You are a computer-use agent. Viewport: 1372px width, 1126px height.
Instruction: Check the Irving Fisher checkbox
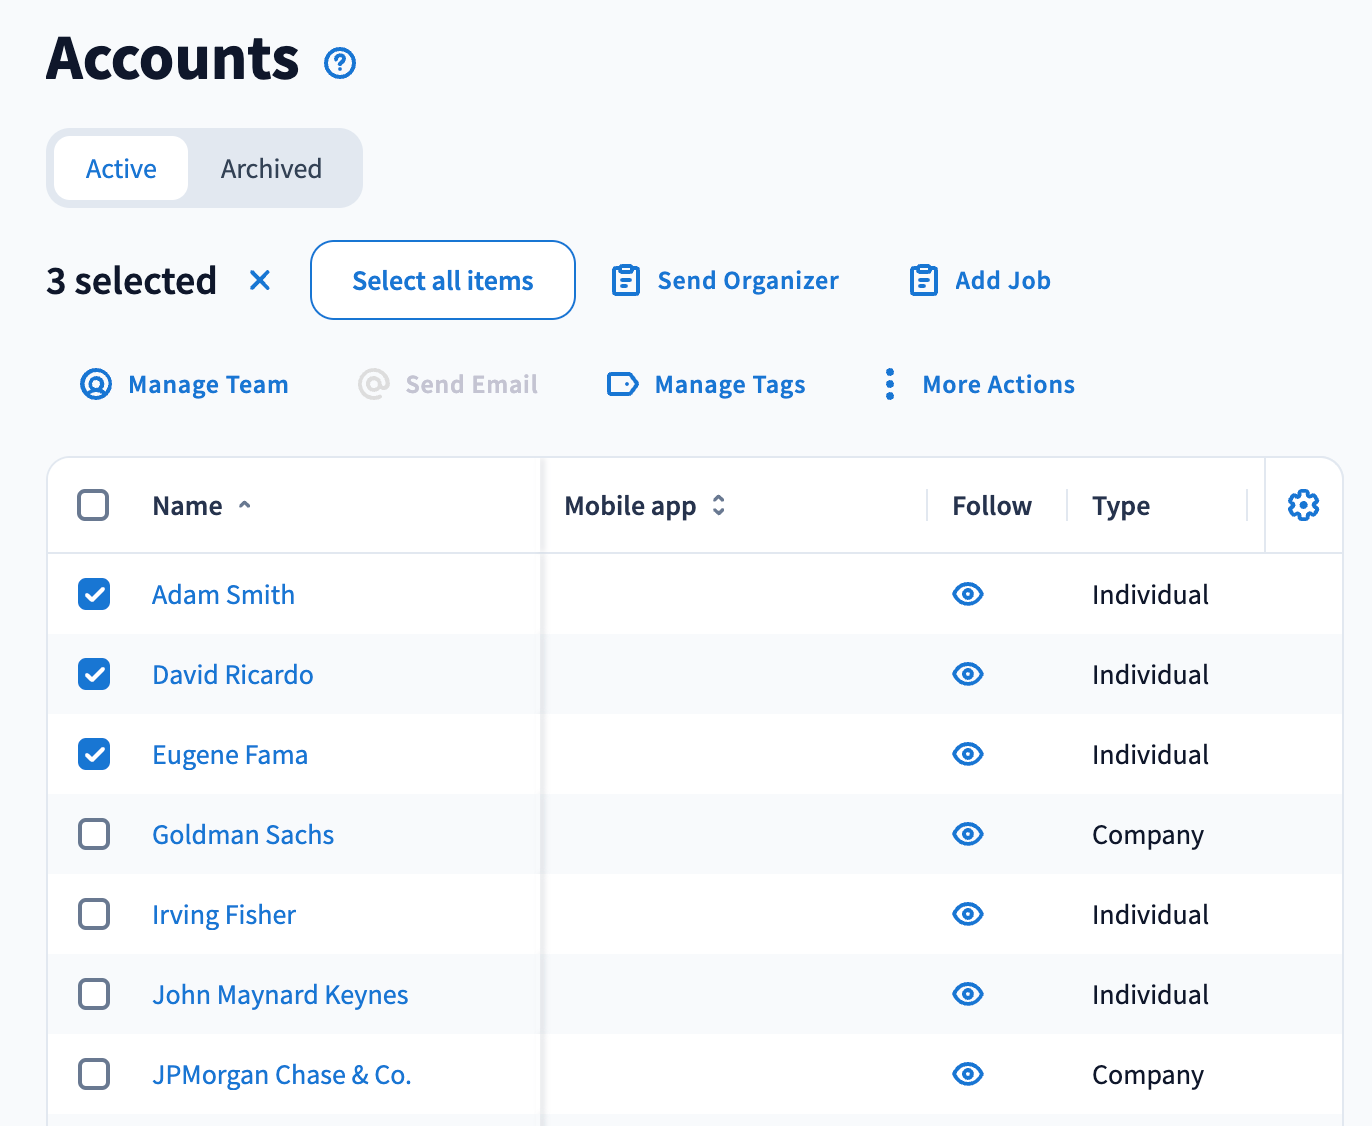(x=94, y=915)
